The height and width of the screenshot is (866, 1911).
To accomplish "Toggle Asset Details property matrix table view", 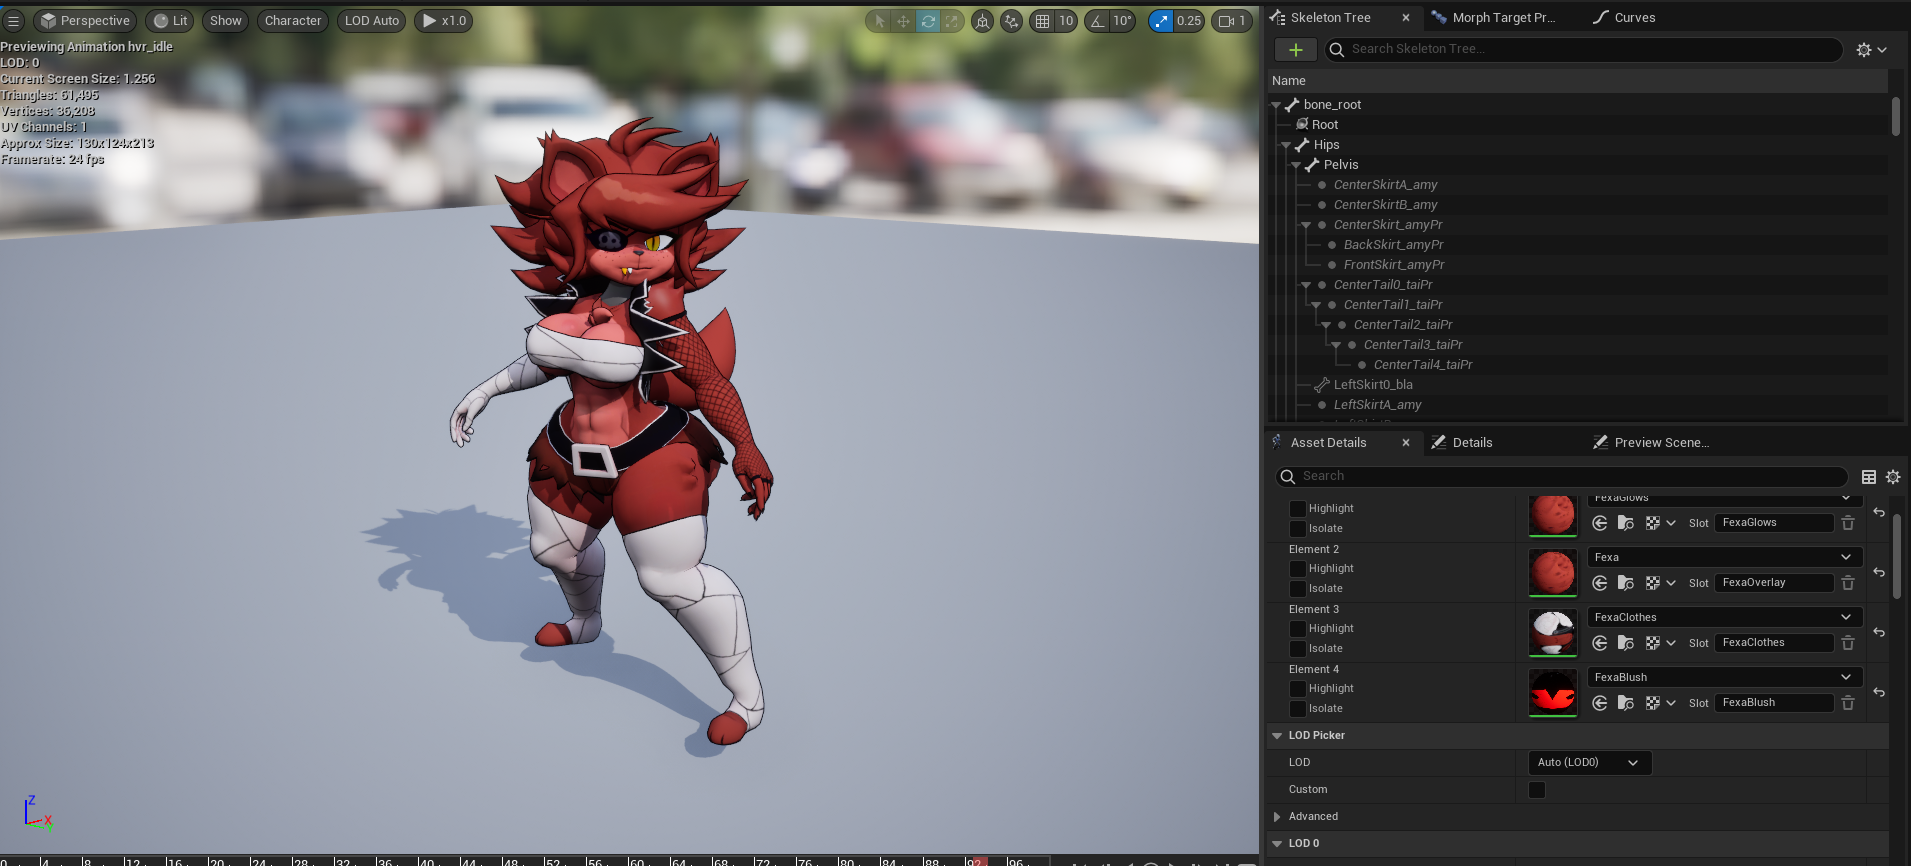I will (1869, 477).
